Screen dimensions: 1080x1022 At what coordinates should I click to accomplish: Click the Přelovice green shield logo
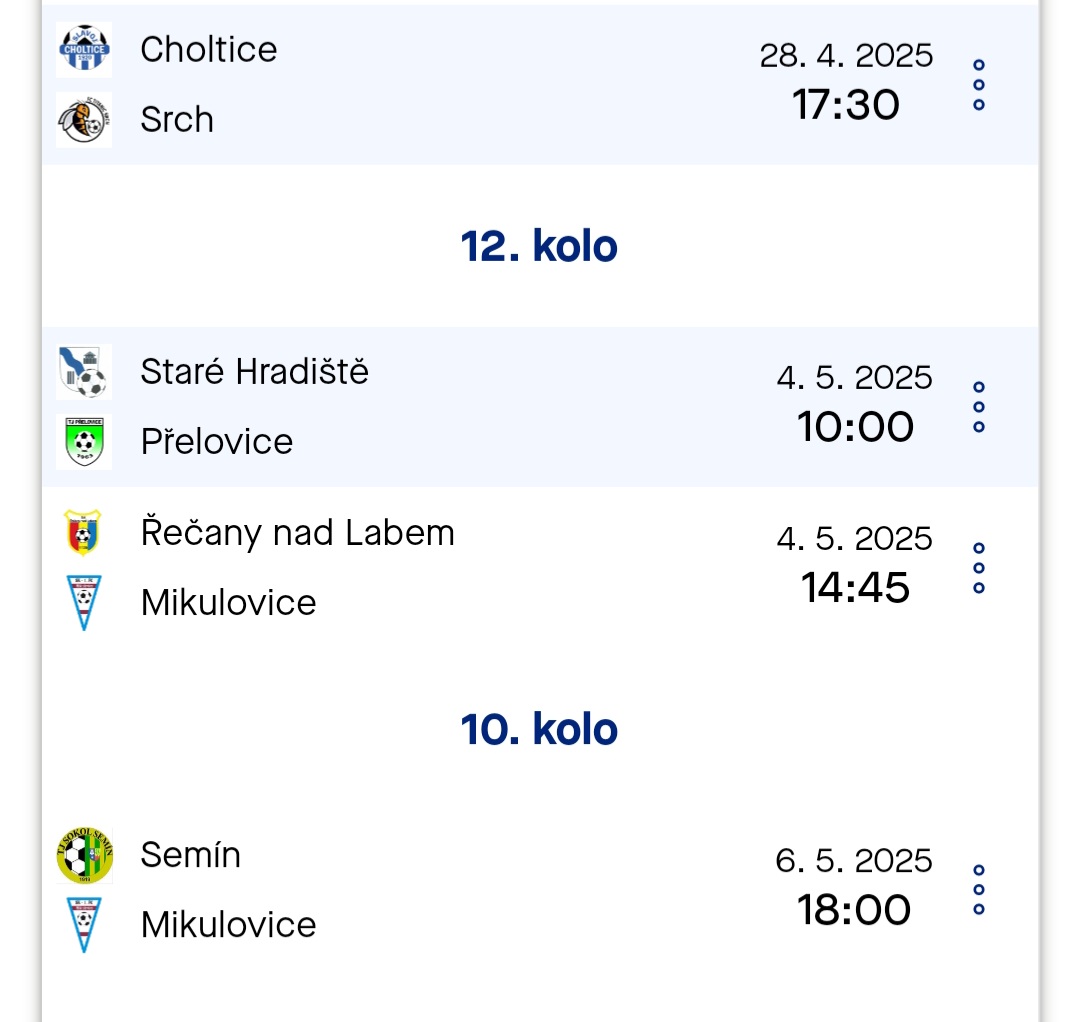pos(84,441)
